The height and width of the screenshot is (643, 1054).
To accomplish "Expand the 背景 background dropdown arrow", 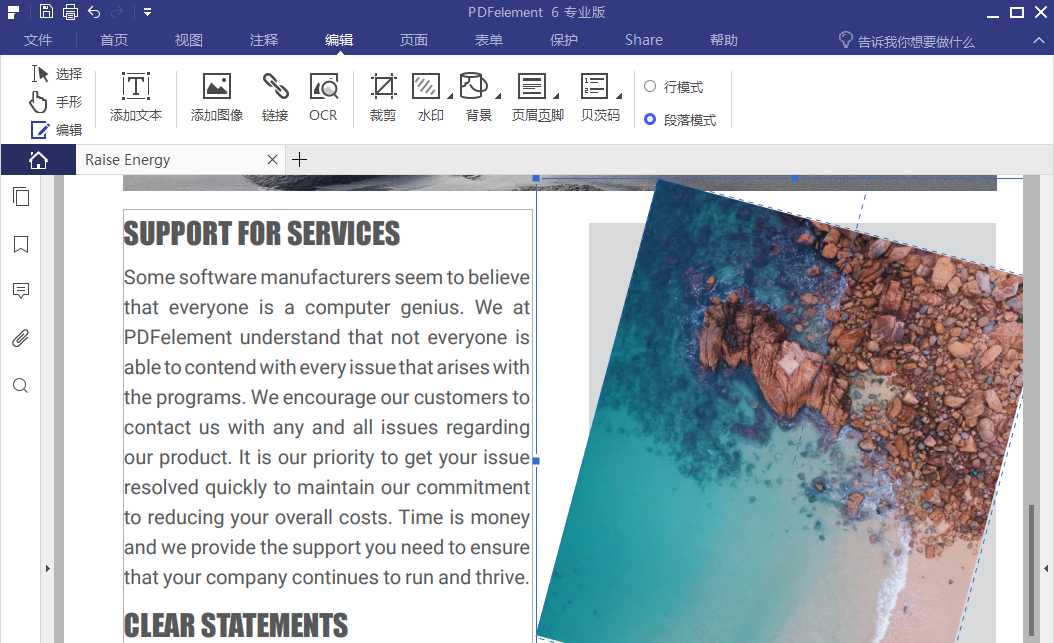I will coord(498,95).
